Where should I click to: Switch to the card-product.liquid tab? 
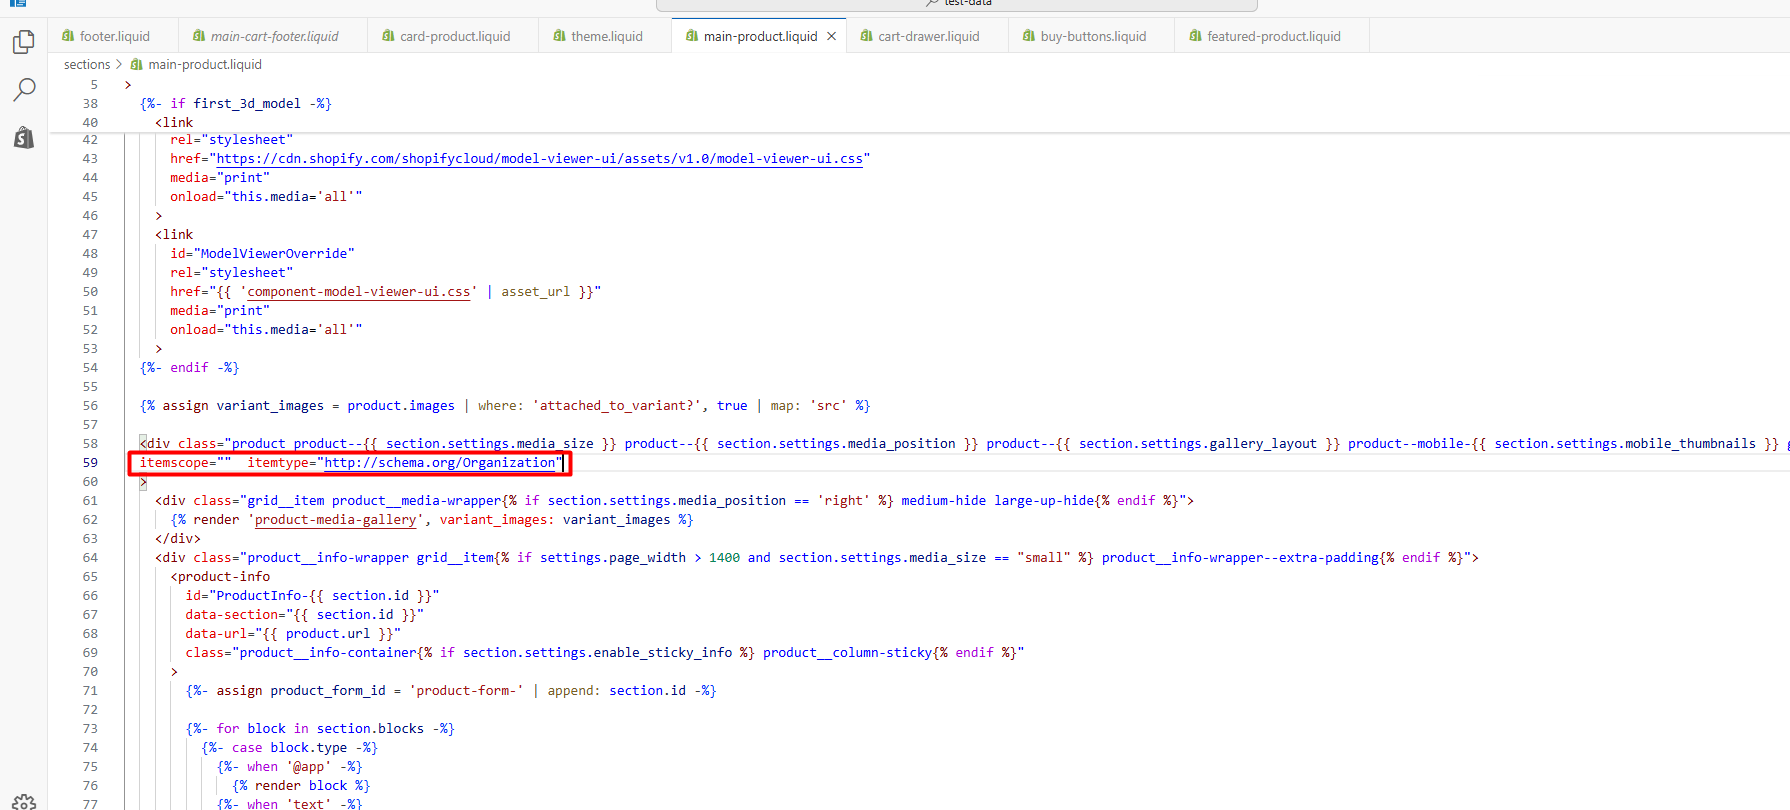point(454,36)
